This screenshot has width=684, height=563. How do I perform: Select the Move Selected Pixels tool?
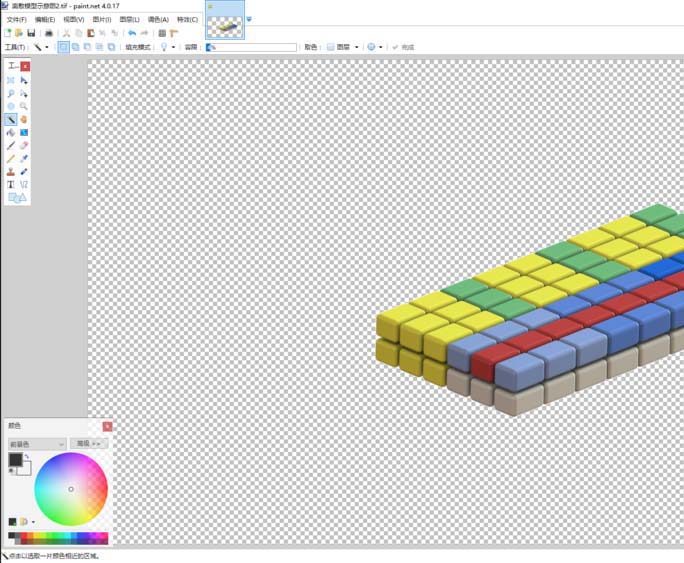click(24, 80)
